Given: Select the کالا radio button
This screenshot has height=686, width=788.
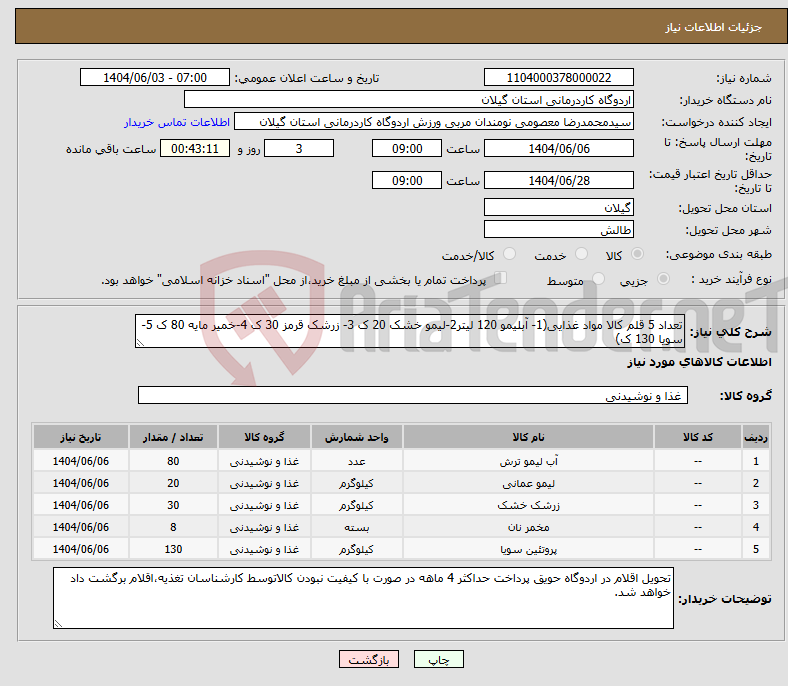Looking at the screenshot, I should click(x=639, y=255).
